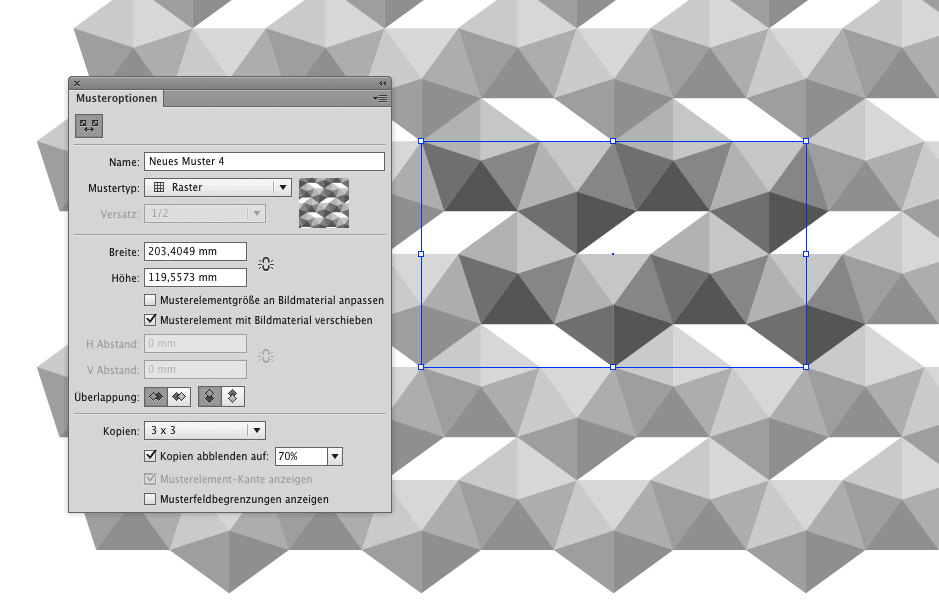The height and width of the screenshot is (607, 939).
Task: Select top-in-front overlap icon
Action: pyautogui.click(x=210, y=396)
